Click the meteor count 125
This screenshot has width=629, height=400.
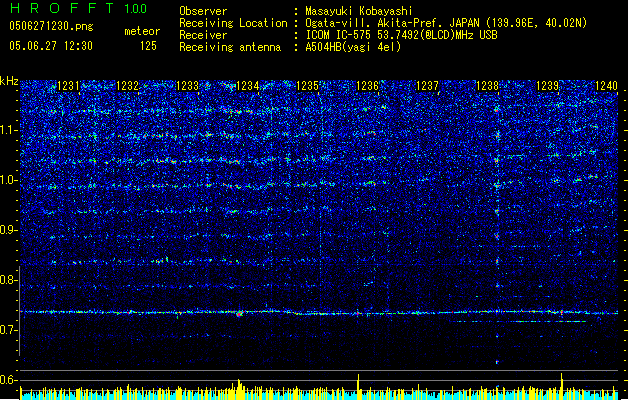pos(148,46)
